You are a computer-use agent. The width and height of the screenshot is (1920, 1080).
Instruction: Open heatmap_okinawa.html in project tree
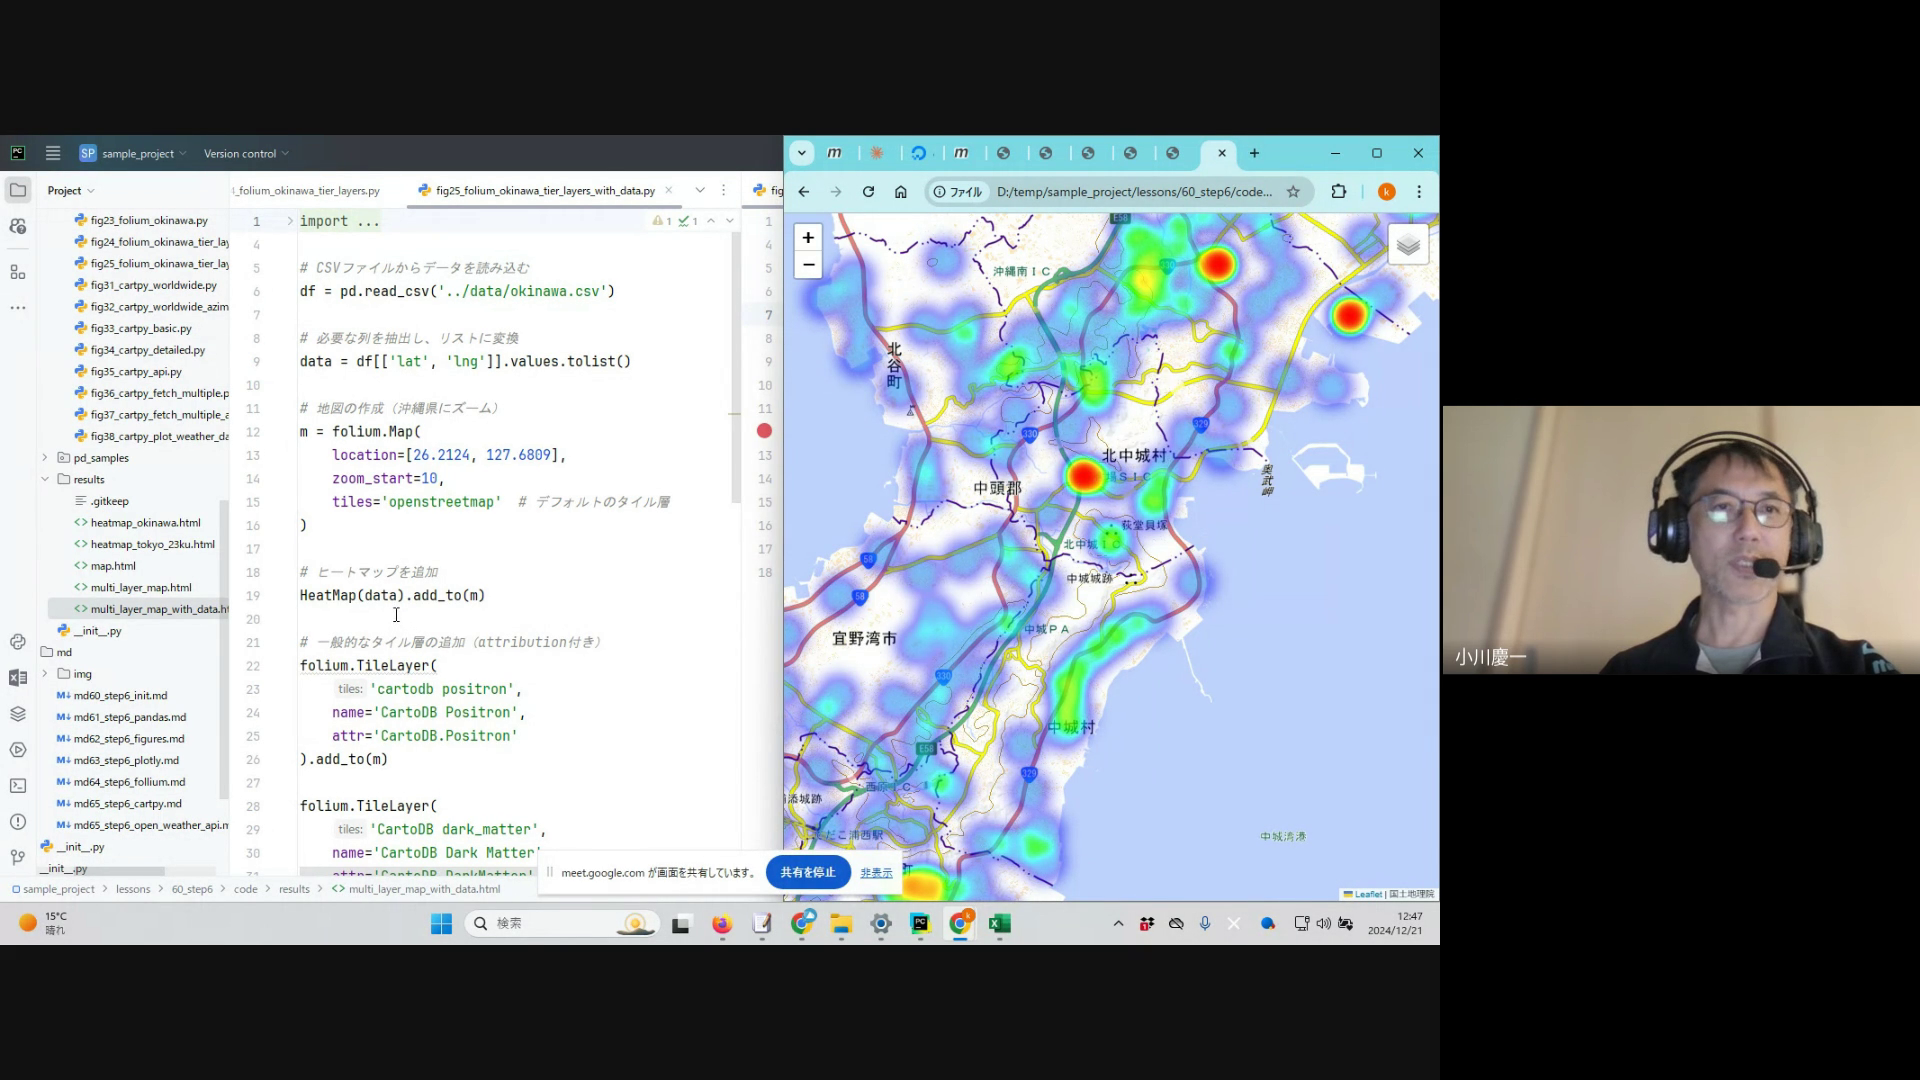(x=145, y=523)
